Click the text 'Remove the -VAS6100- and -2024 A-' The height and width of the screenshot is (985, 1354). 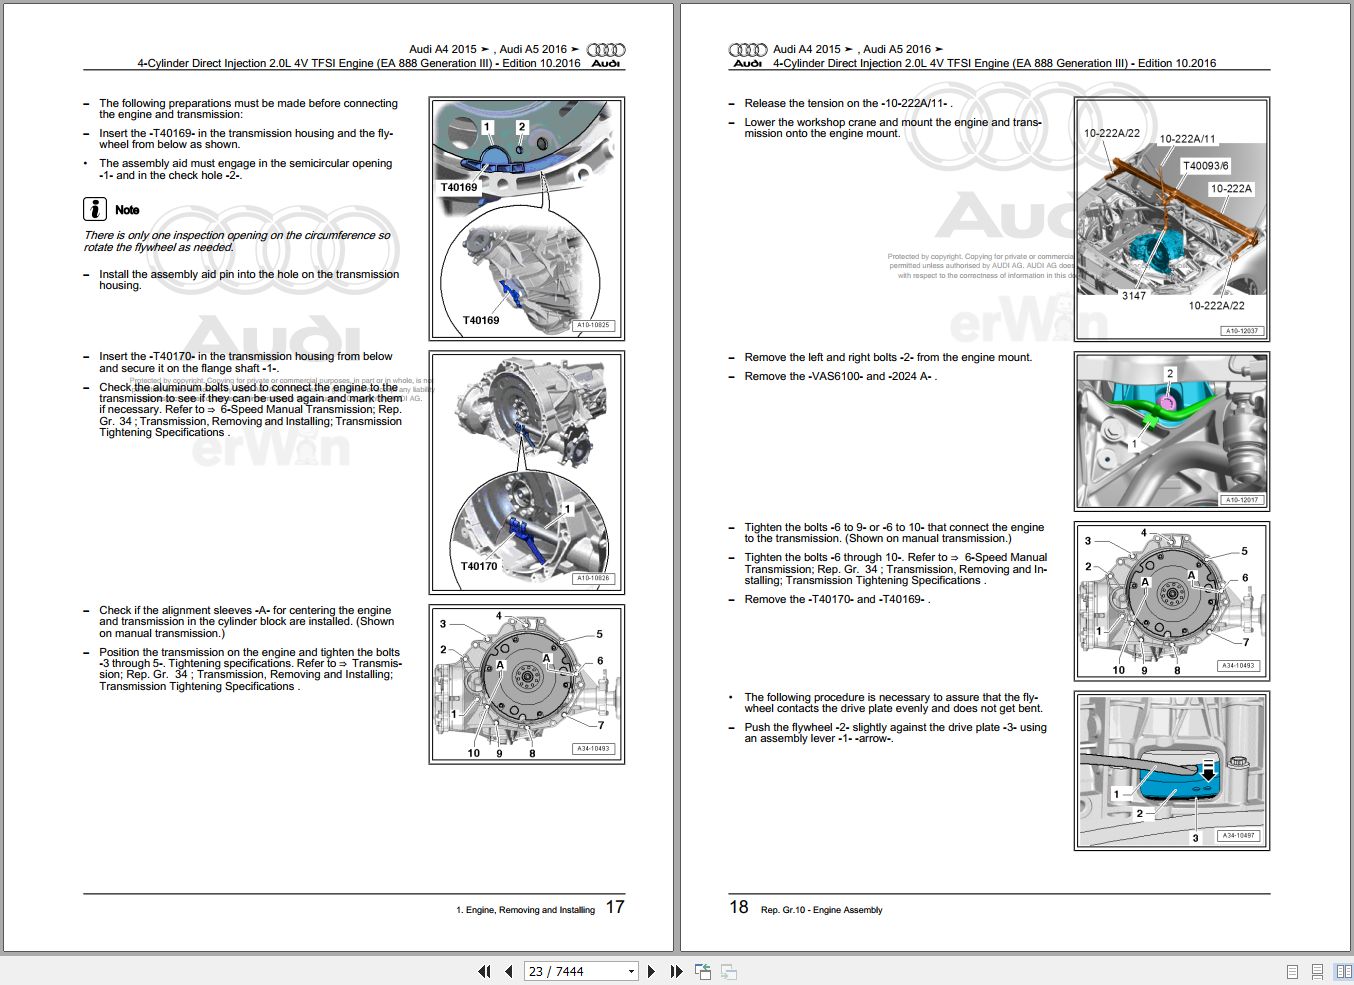click(x=839, y=376)
